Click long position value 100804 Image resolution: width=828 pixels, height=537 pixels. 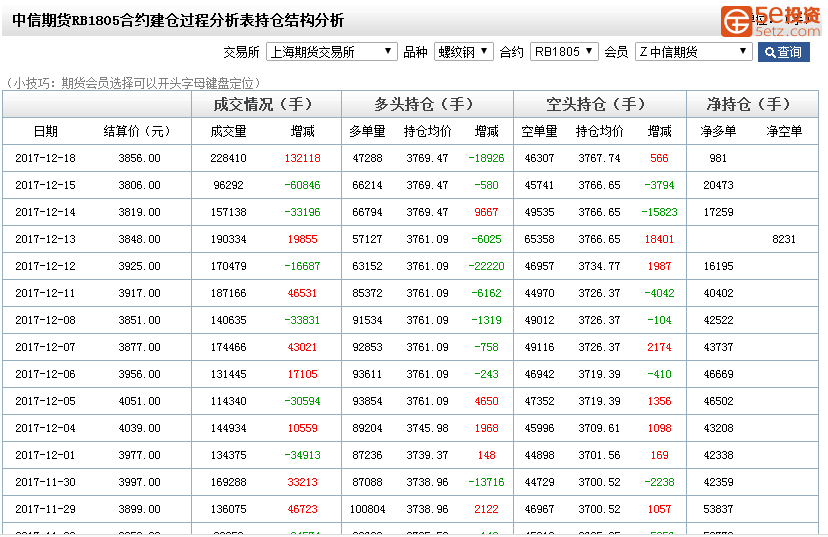pyautogui.click(x=367, y=509)
